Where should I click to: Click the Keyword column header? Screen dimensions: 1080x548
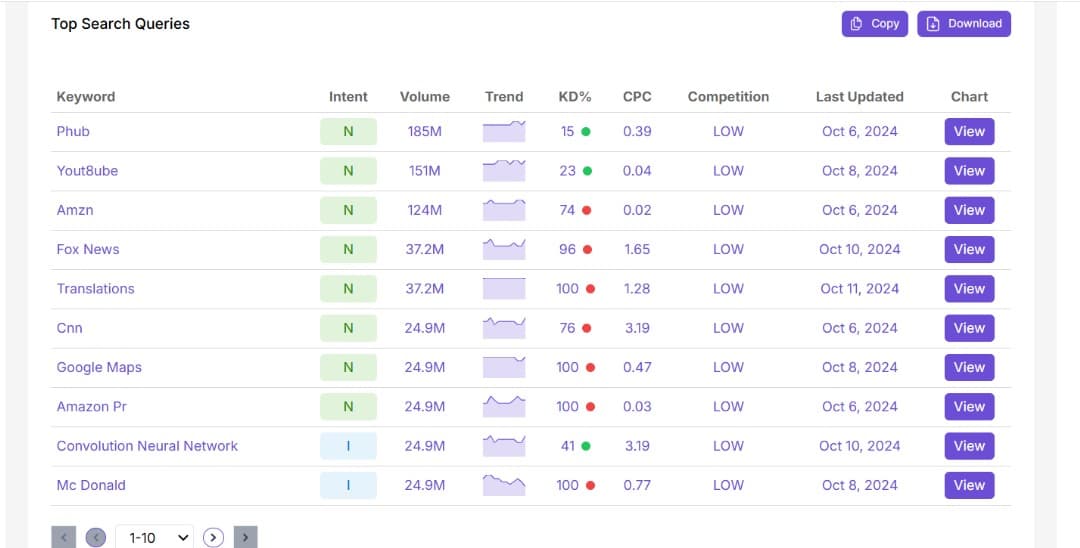point(86,97)
